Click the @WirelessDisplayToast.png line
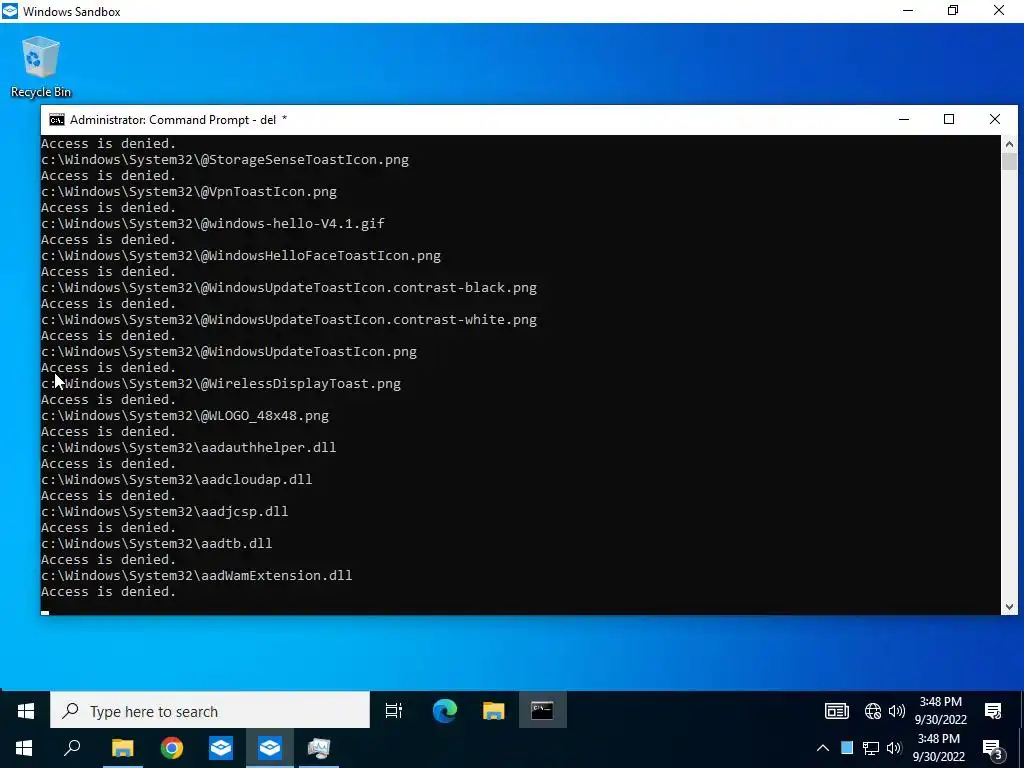1024x768 pixels. coord(221,383)
